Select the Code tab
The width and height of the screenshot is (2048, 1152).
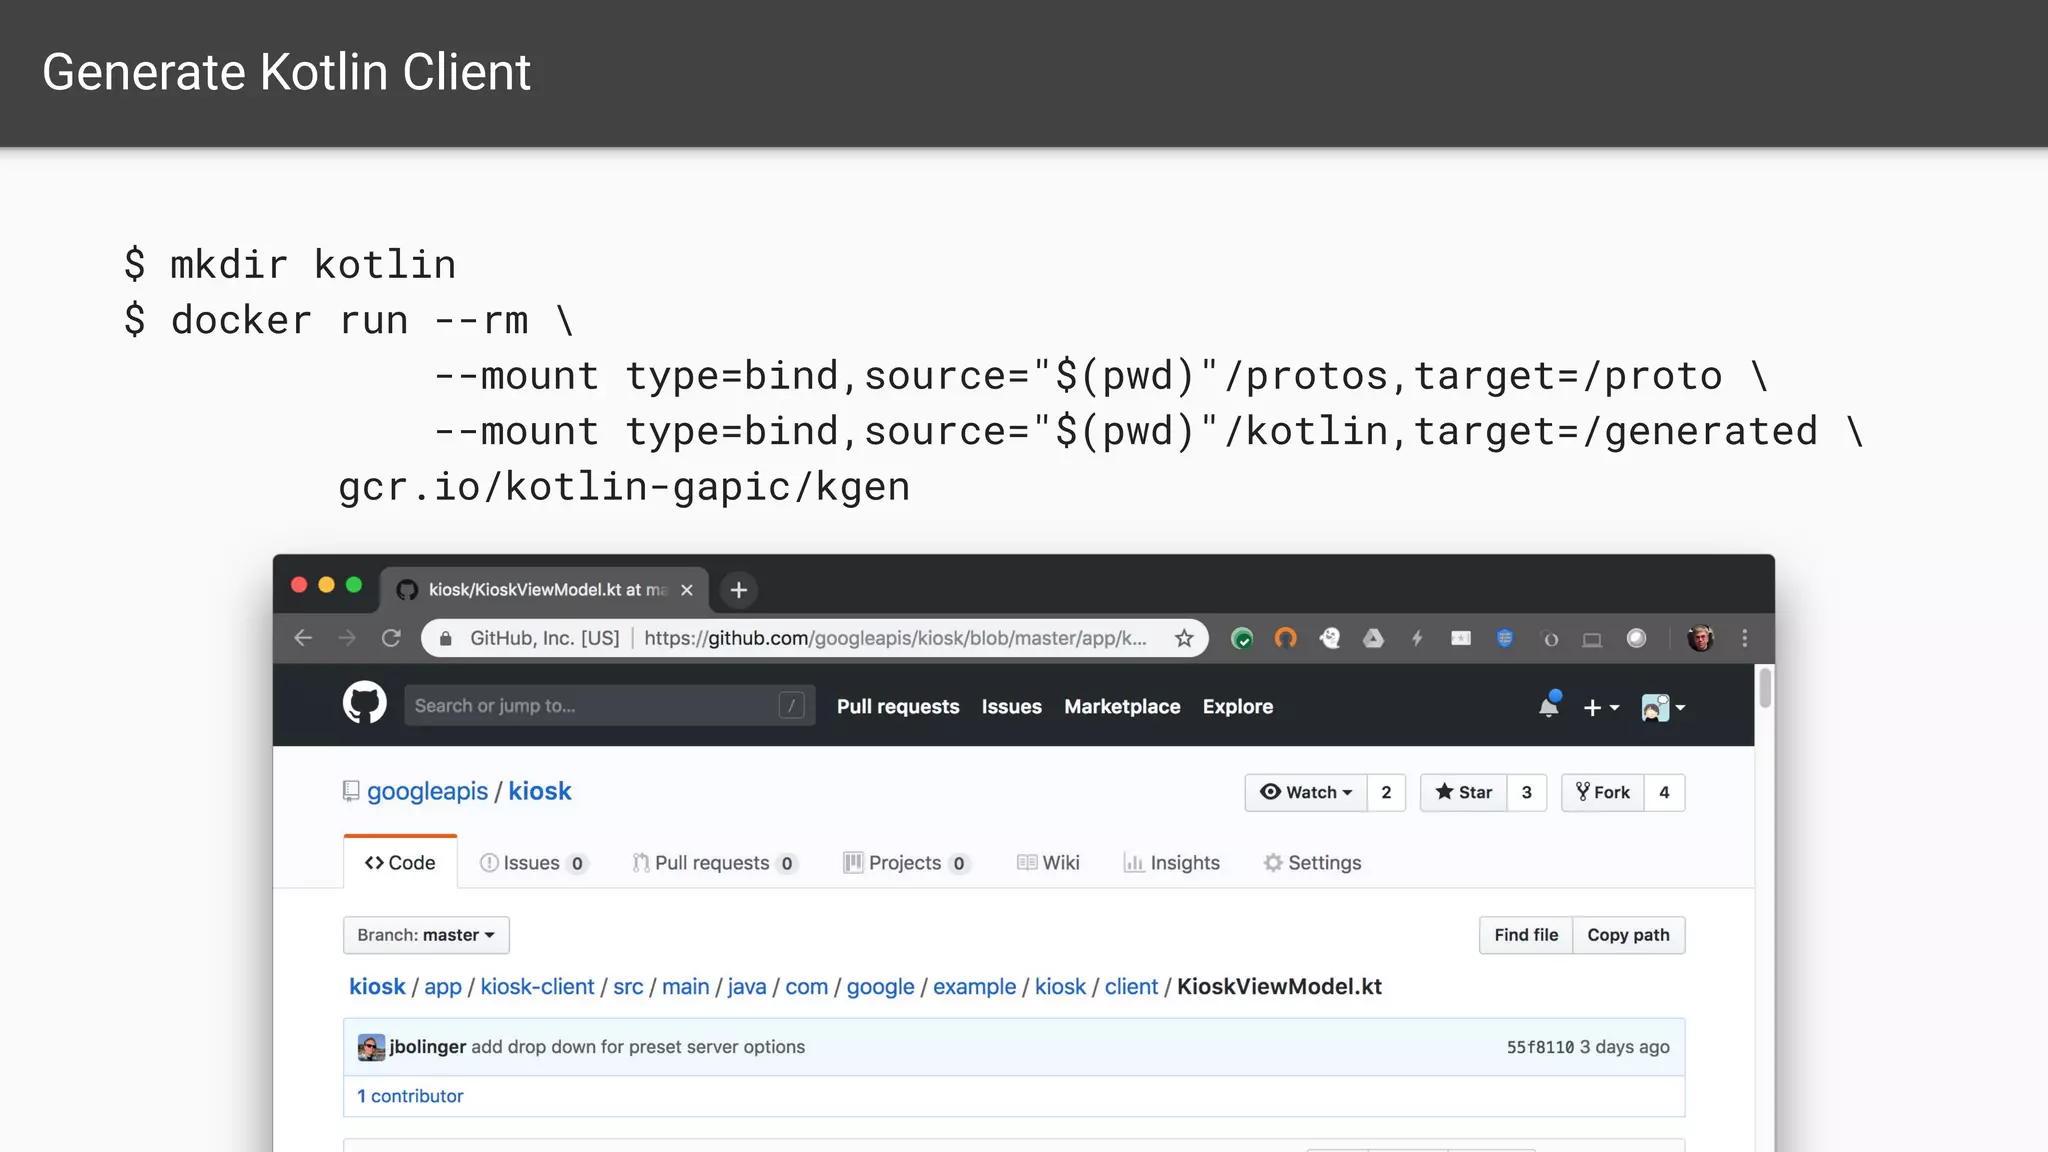400,862
